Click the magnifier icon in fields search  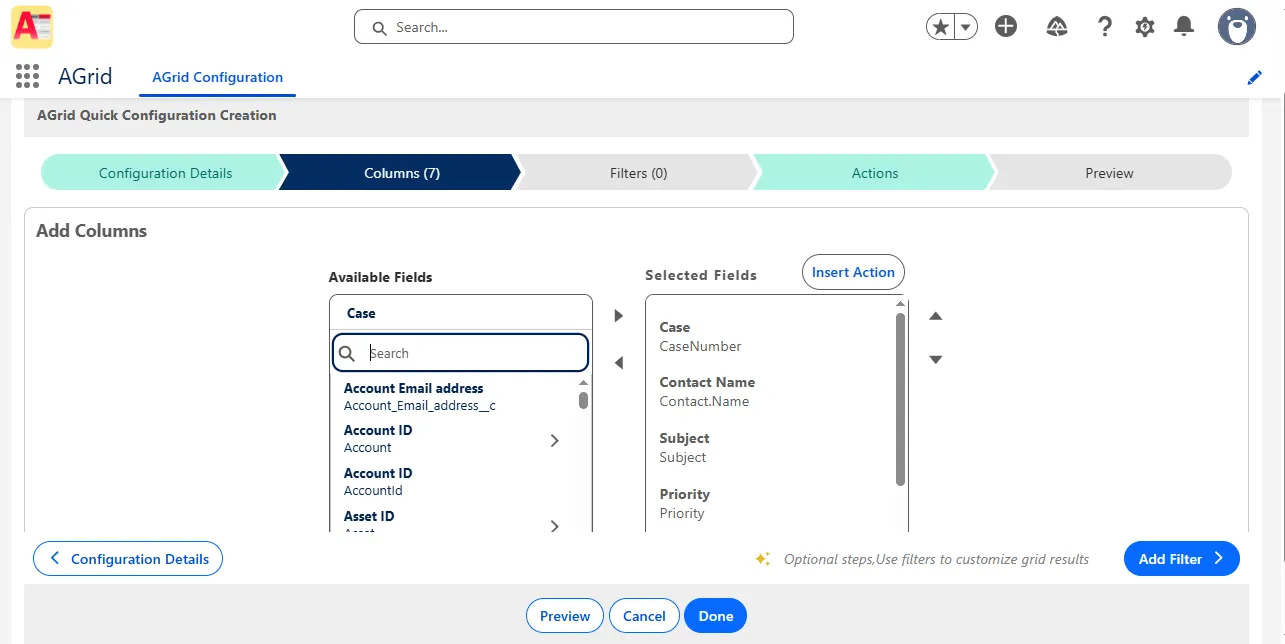(x=347, y=353)
